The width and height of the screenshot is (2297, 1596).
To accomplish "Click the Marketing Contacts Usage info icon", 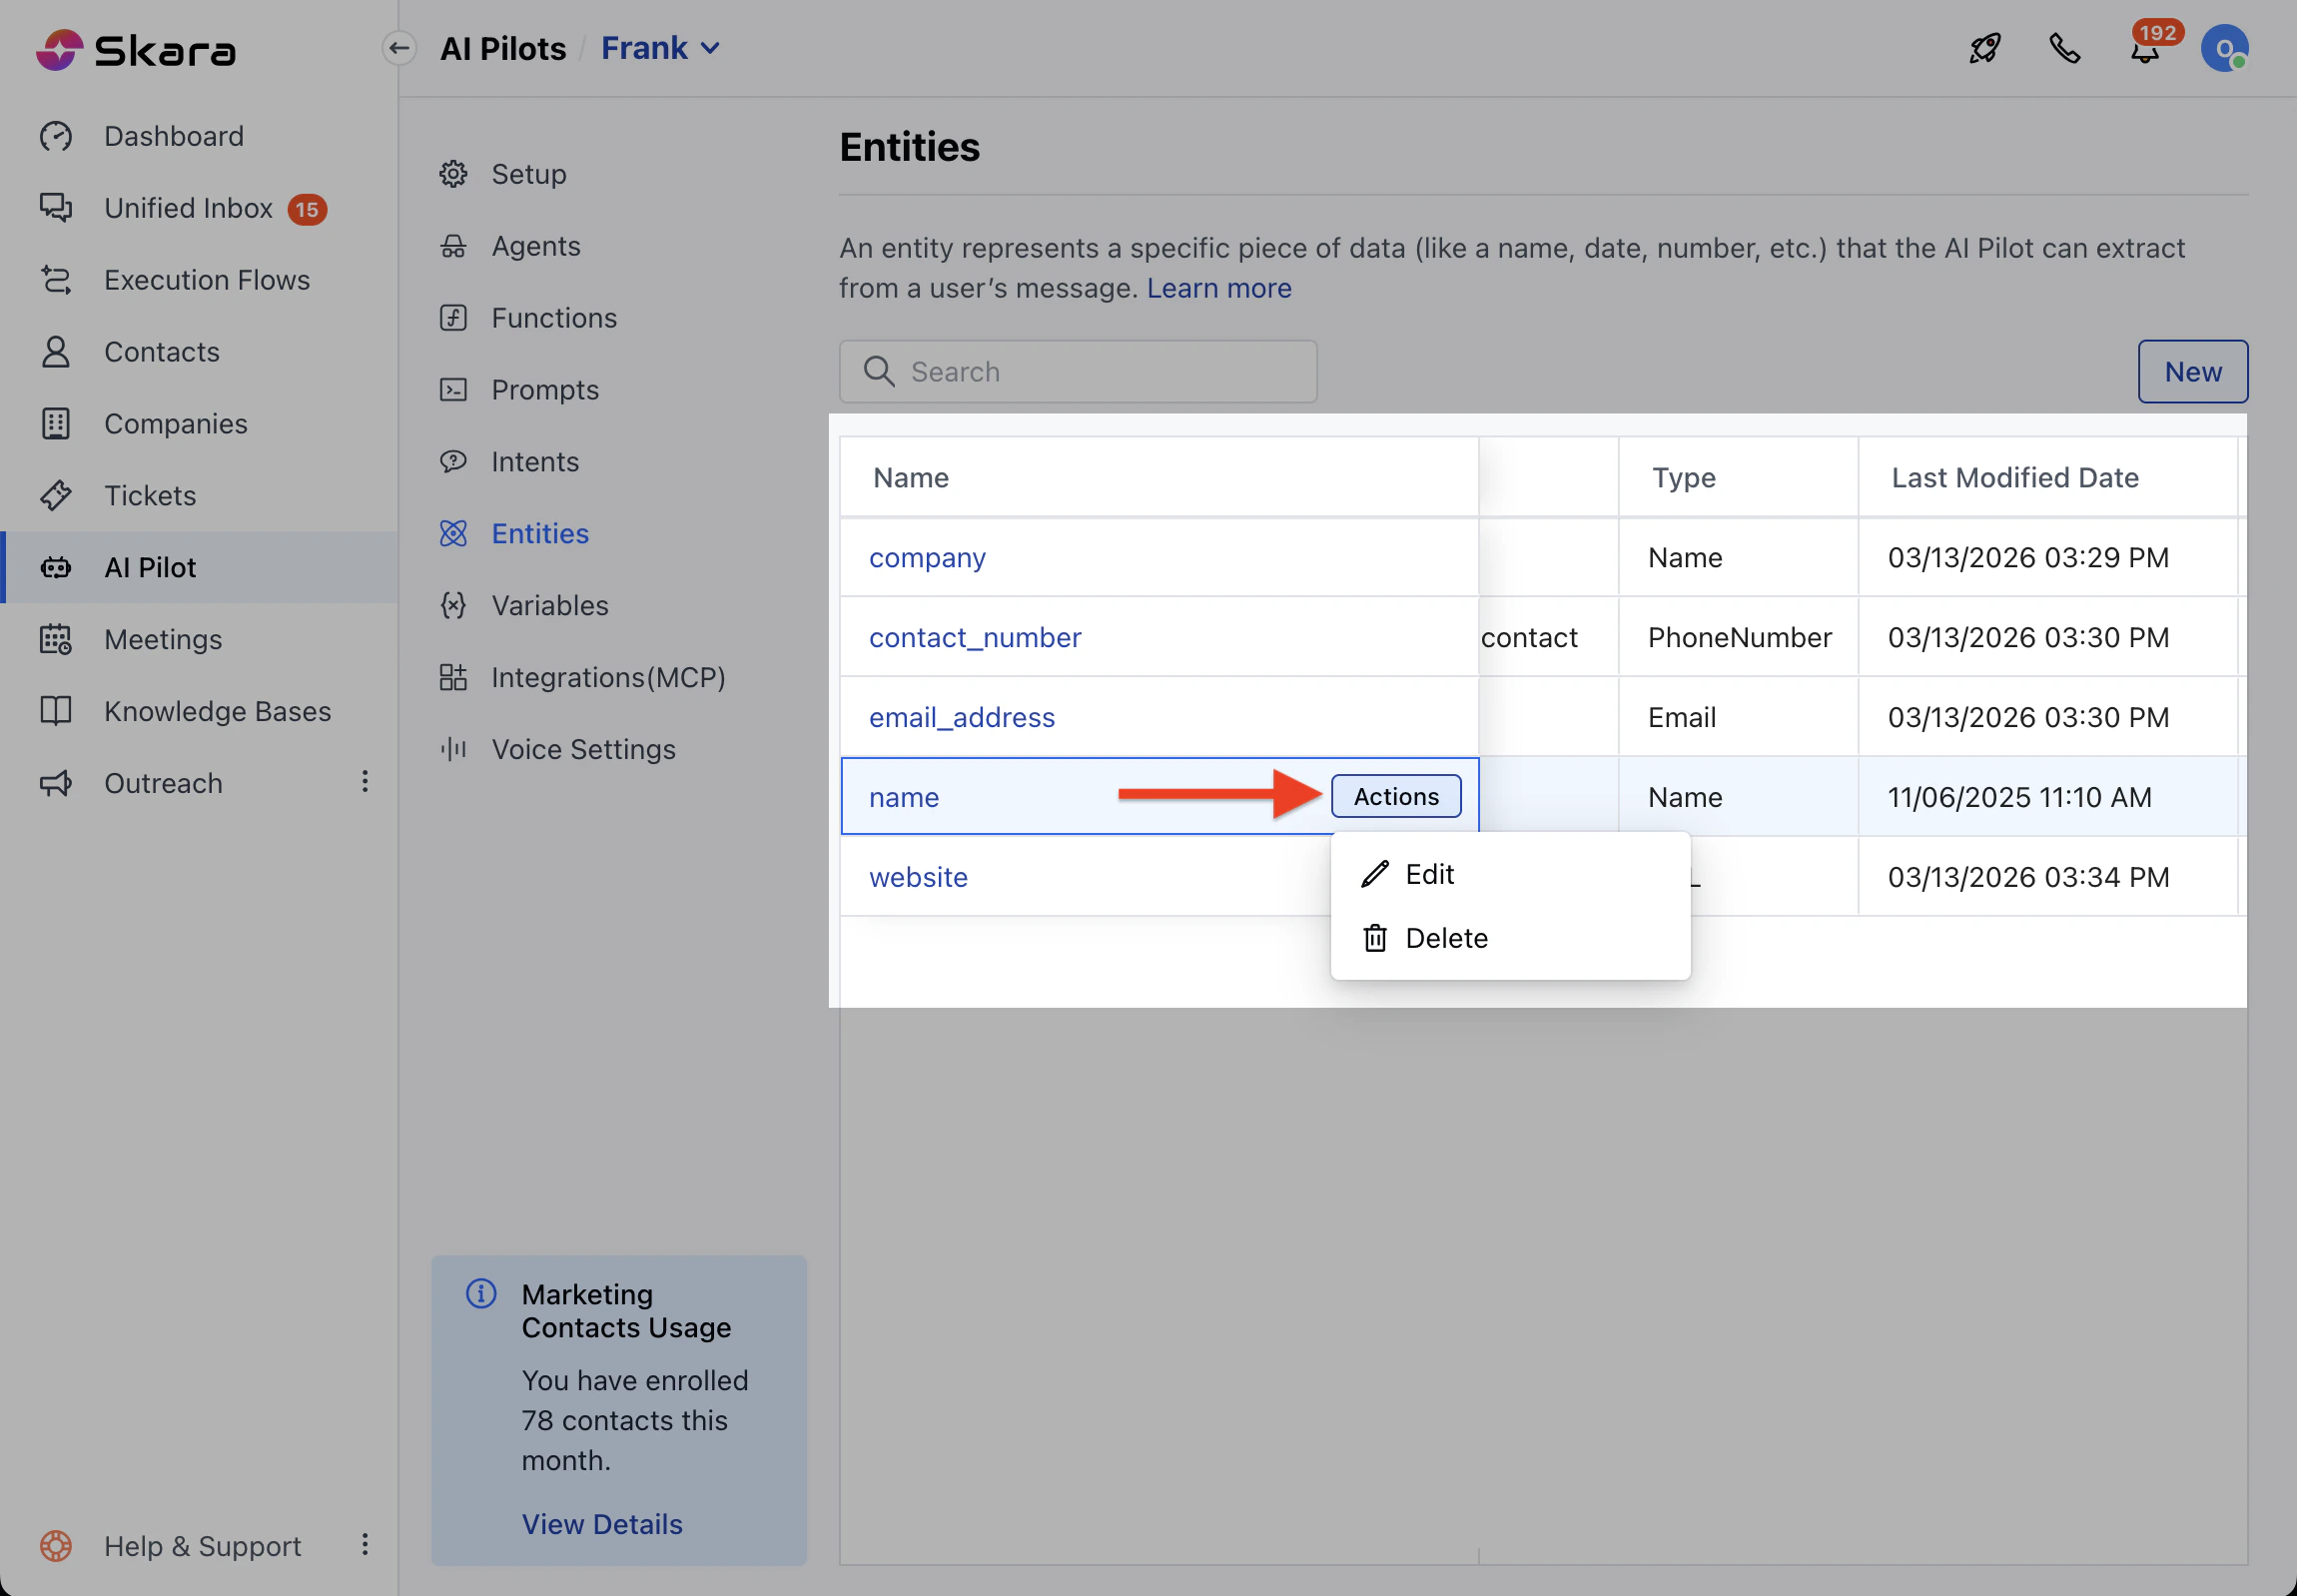I will 481,1293.
